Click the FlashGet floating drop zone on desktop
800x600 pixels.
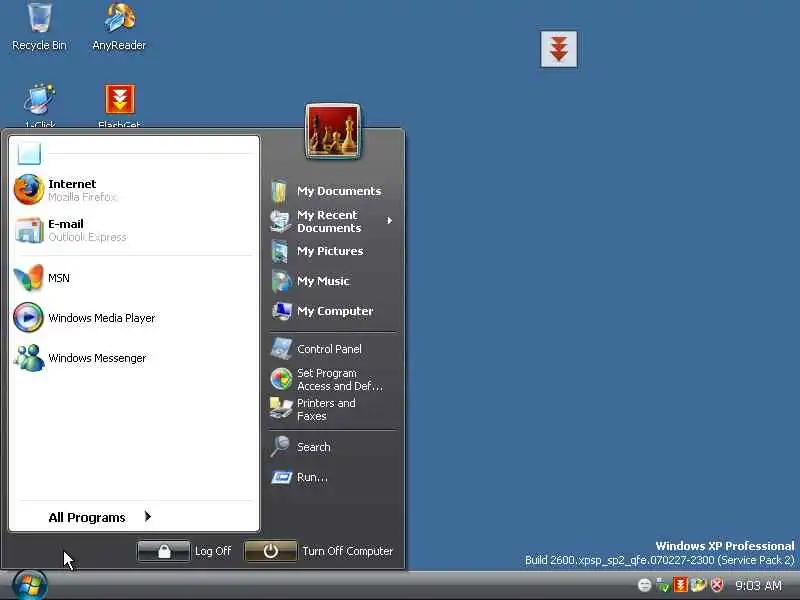coord(559,49)
